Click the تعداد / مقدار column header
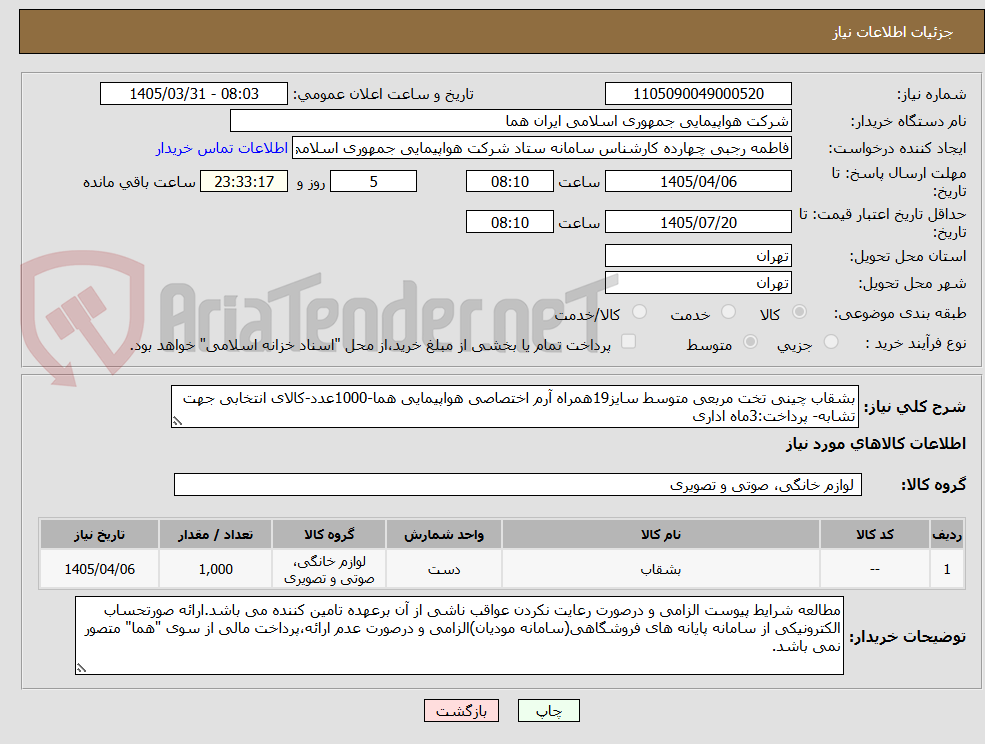The height and width of the screenshot is (744, 985). click(x=215, y=535)
